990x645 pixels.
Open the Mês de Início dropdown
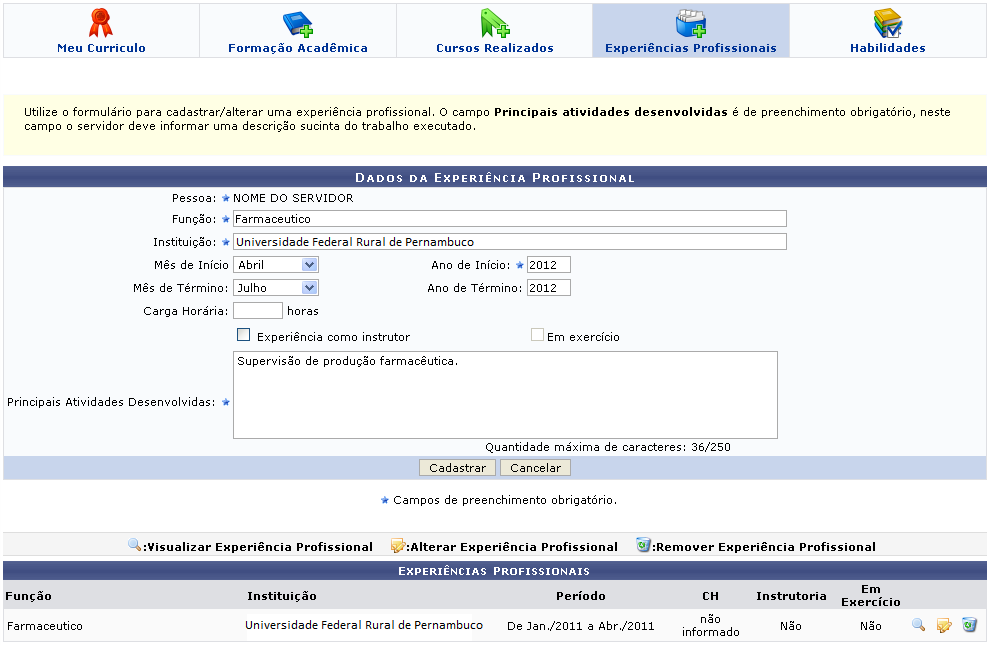coord(276,265)
